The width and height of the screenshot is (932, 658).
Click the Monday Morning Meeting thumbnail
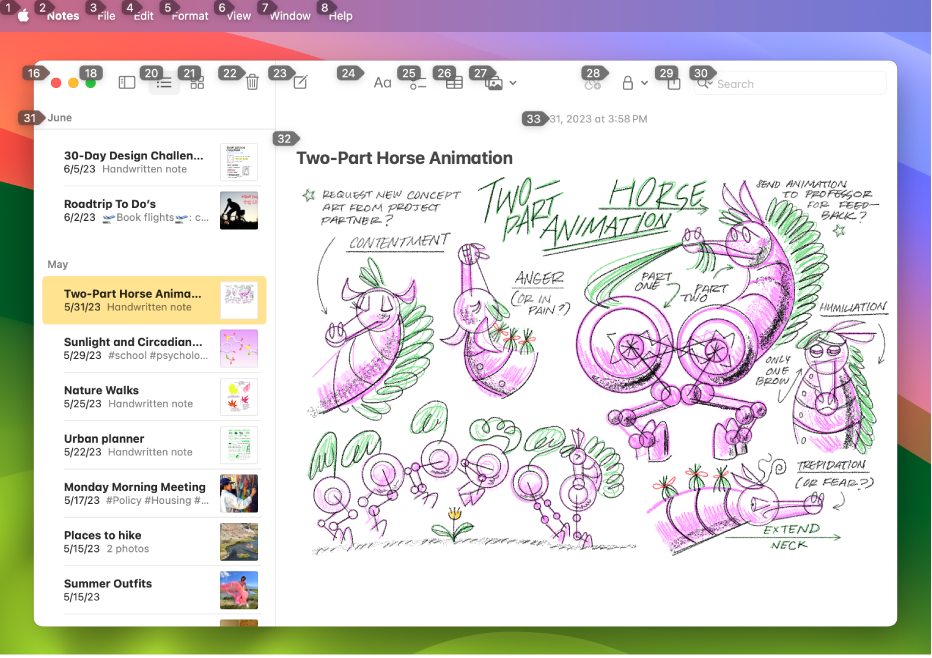pyautogui.click(x=239, y=493)
